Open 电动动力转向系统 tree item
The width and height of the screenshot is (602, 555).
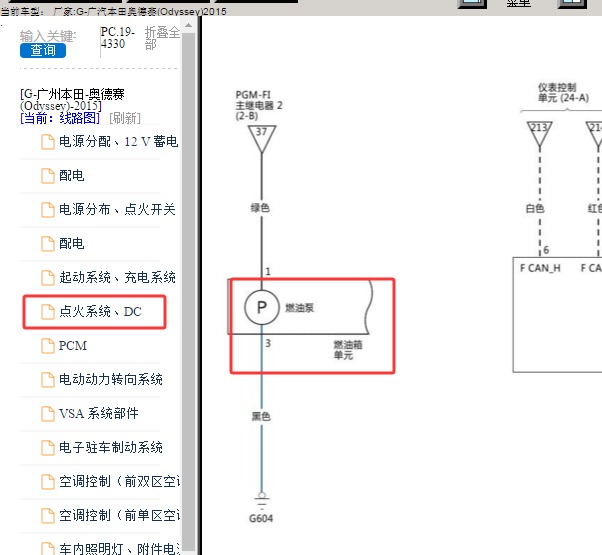click(x=111, y=380)
